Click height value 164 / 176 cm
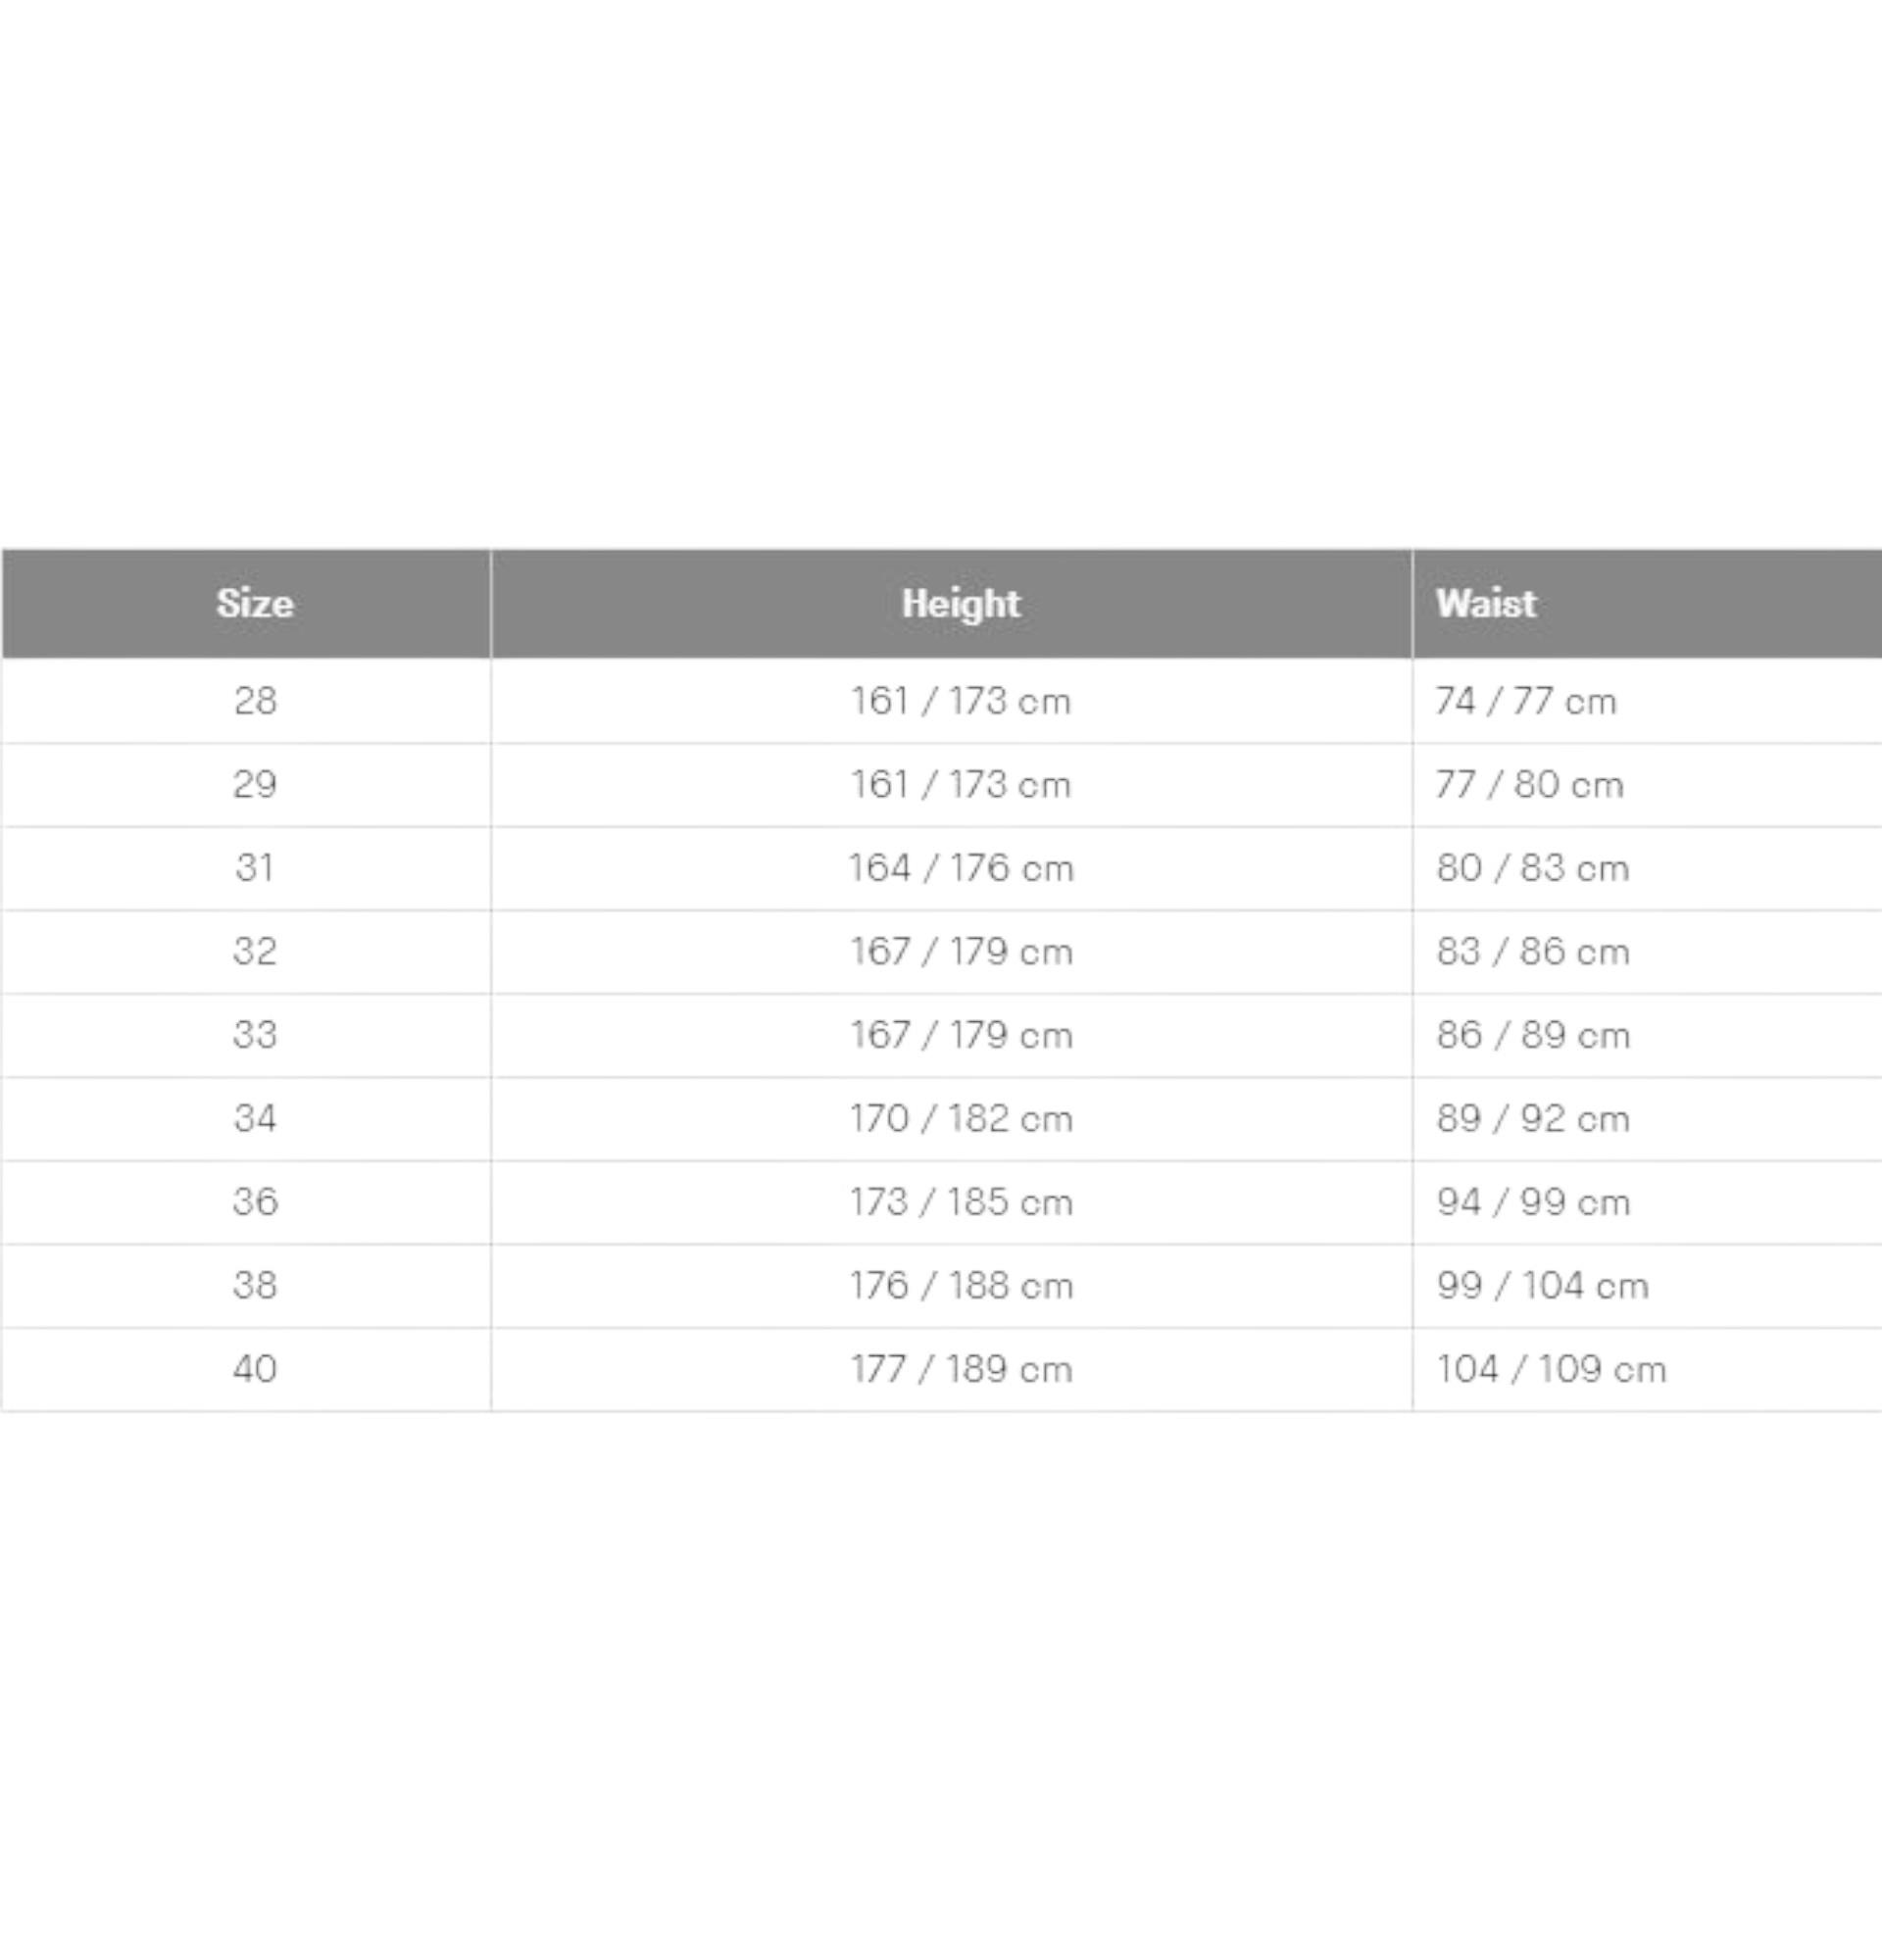This screenshot has width=1882, height=1960. [x=961, y=868]
